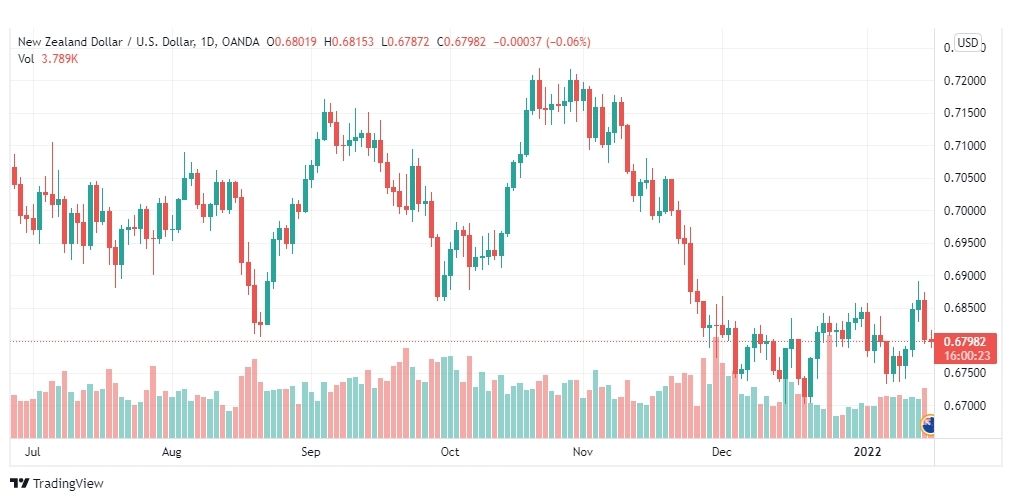Click the OANDA data source in legend
This screenshot has height=501, width=1012.
pos(240,42)
